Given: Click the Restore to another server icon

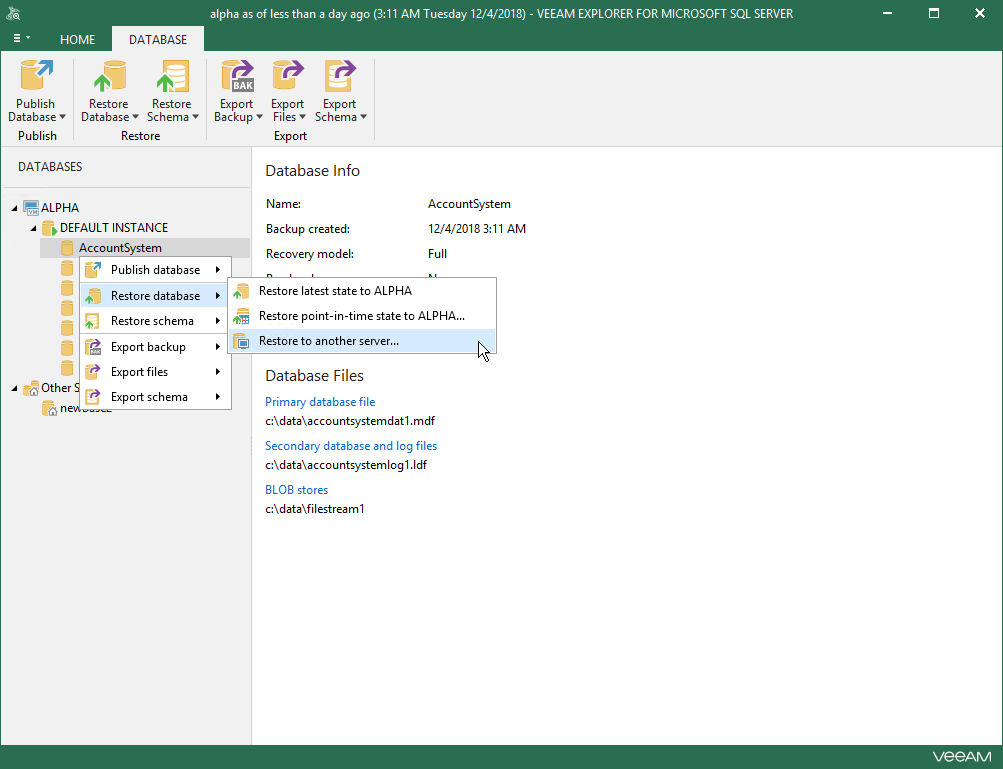Looking at the screenshot, I should pyautogui.click(x=241, y=341).
